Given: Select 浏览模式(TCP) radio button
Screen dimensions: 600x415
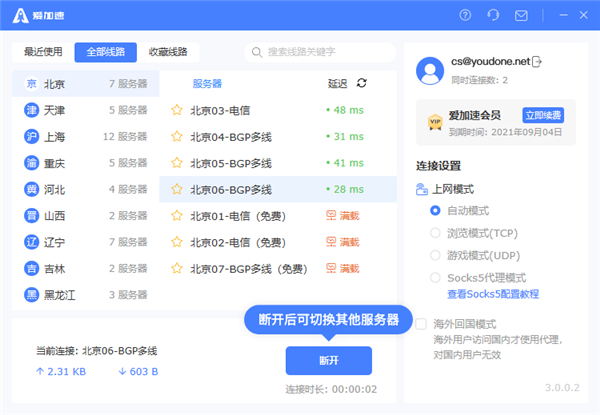Looking at the screenshot, I should tap(435, 233).
